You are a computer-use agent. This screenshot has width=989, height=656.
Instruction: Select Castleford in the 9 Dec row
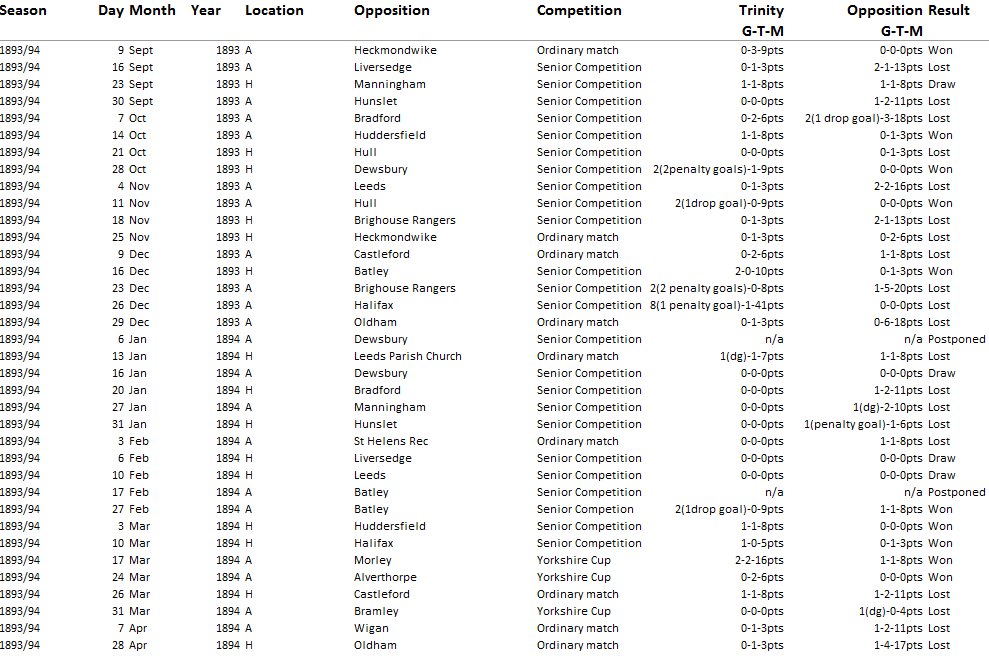coord(382,254)
